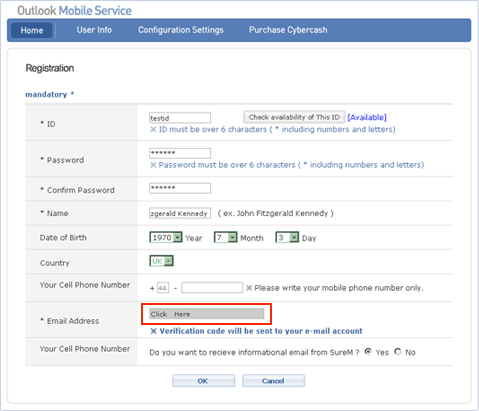Focus the Password field
This screenshot has width=479, height=411.
pos(180,153)
